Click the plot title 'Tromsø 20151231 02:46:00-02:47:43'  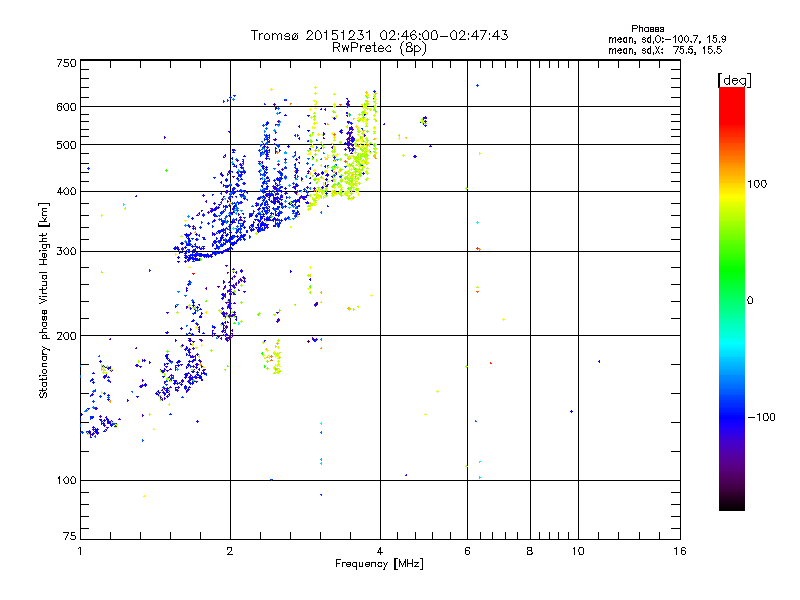click(379, 35)
